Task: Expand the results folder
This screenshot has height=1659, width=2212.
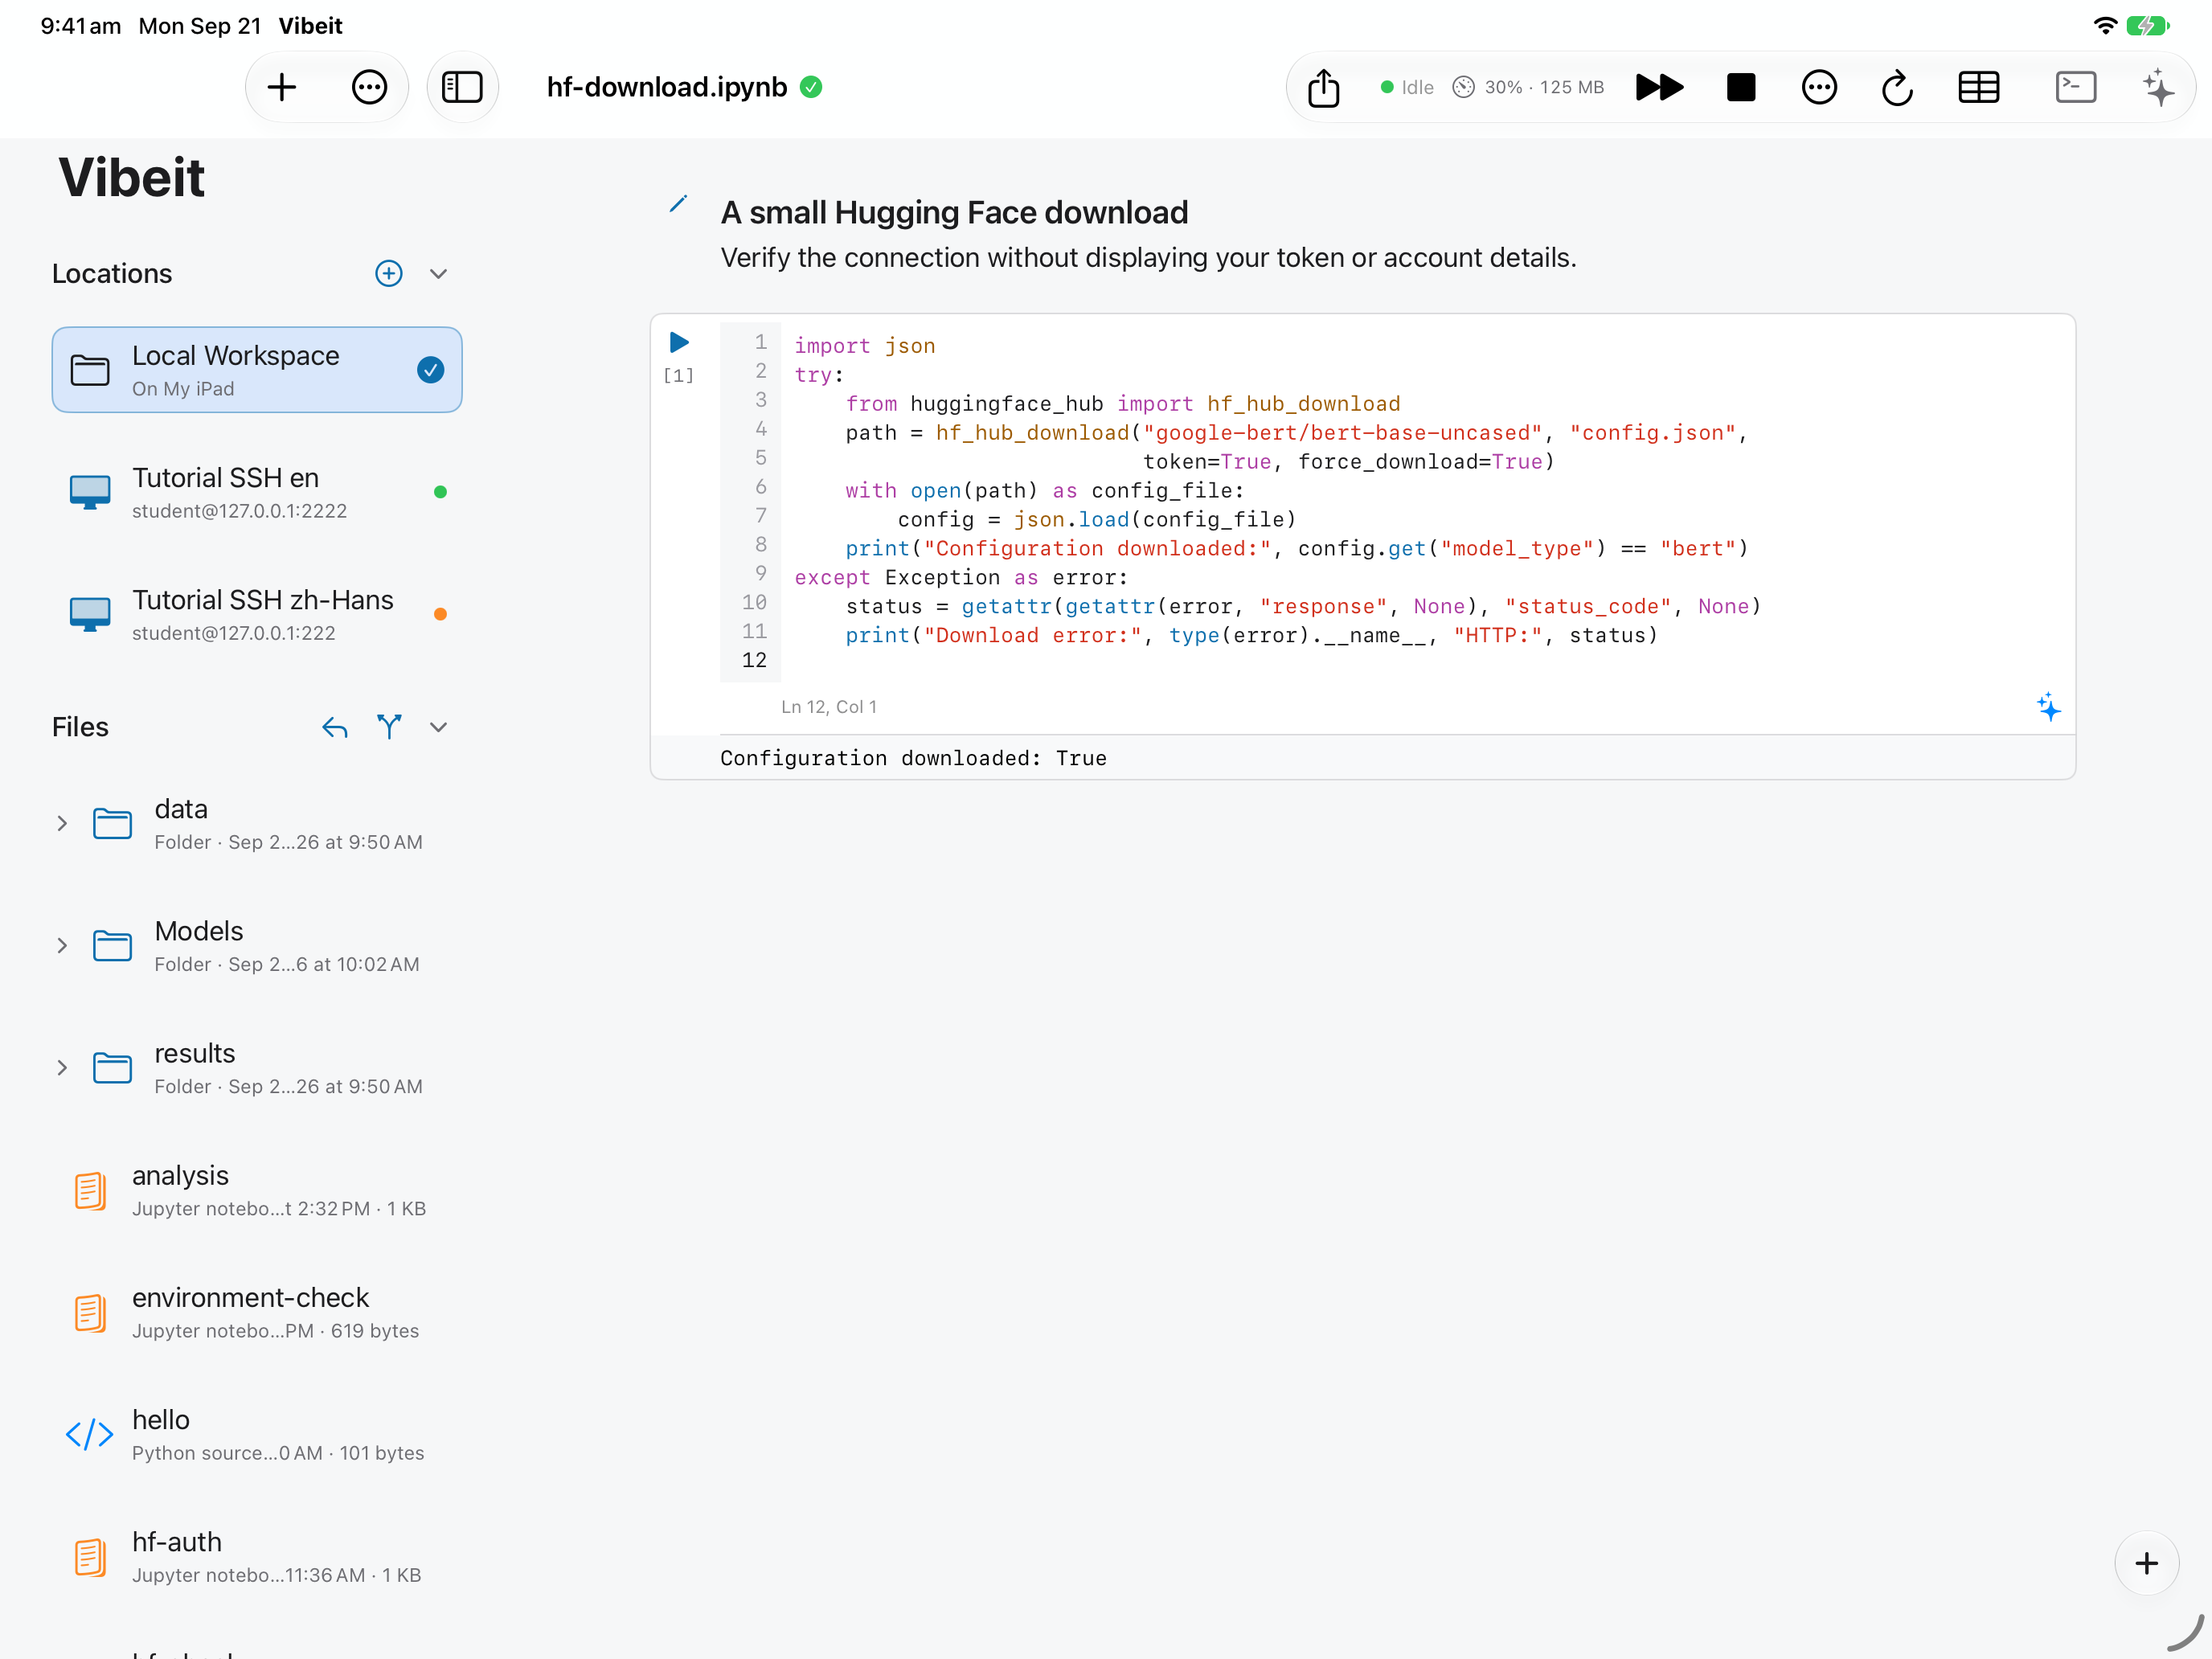Action: pos(62,1067)
